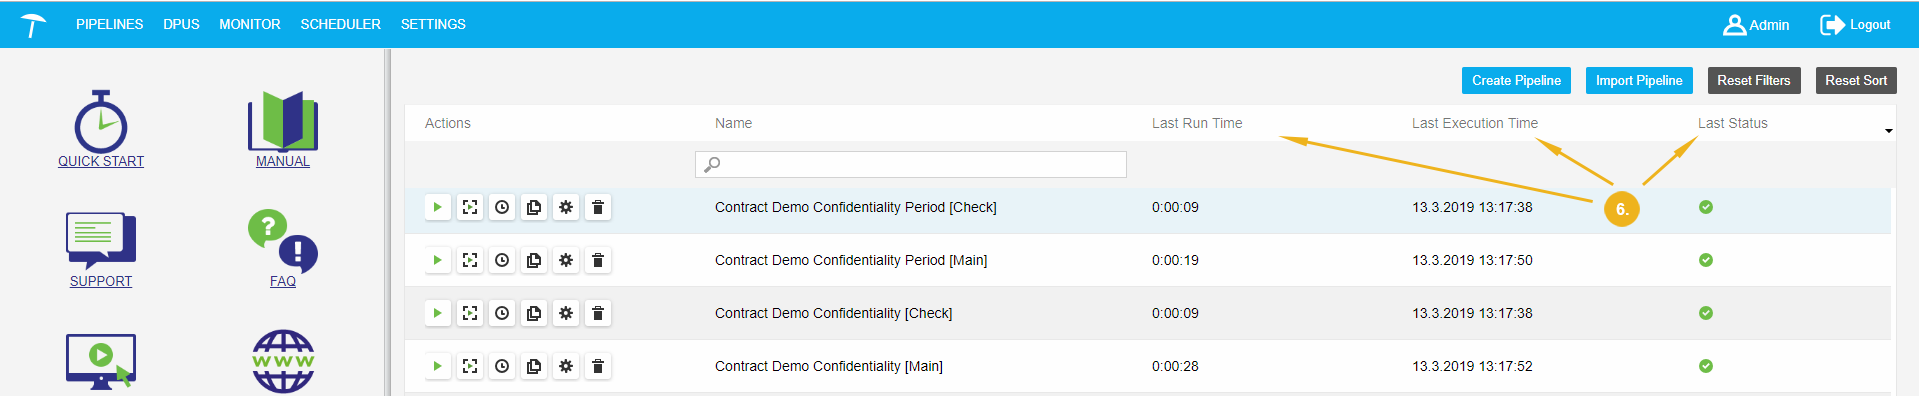
Task: Open the Scheduler menu
Action: [x=341, y=24]
